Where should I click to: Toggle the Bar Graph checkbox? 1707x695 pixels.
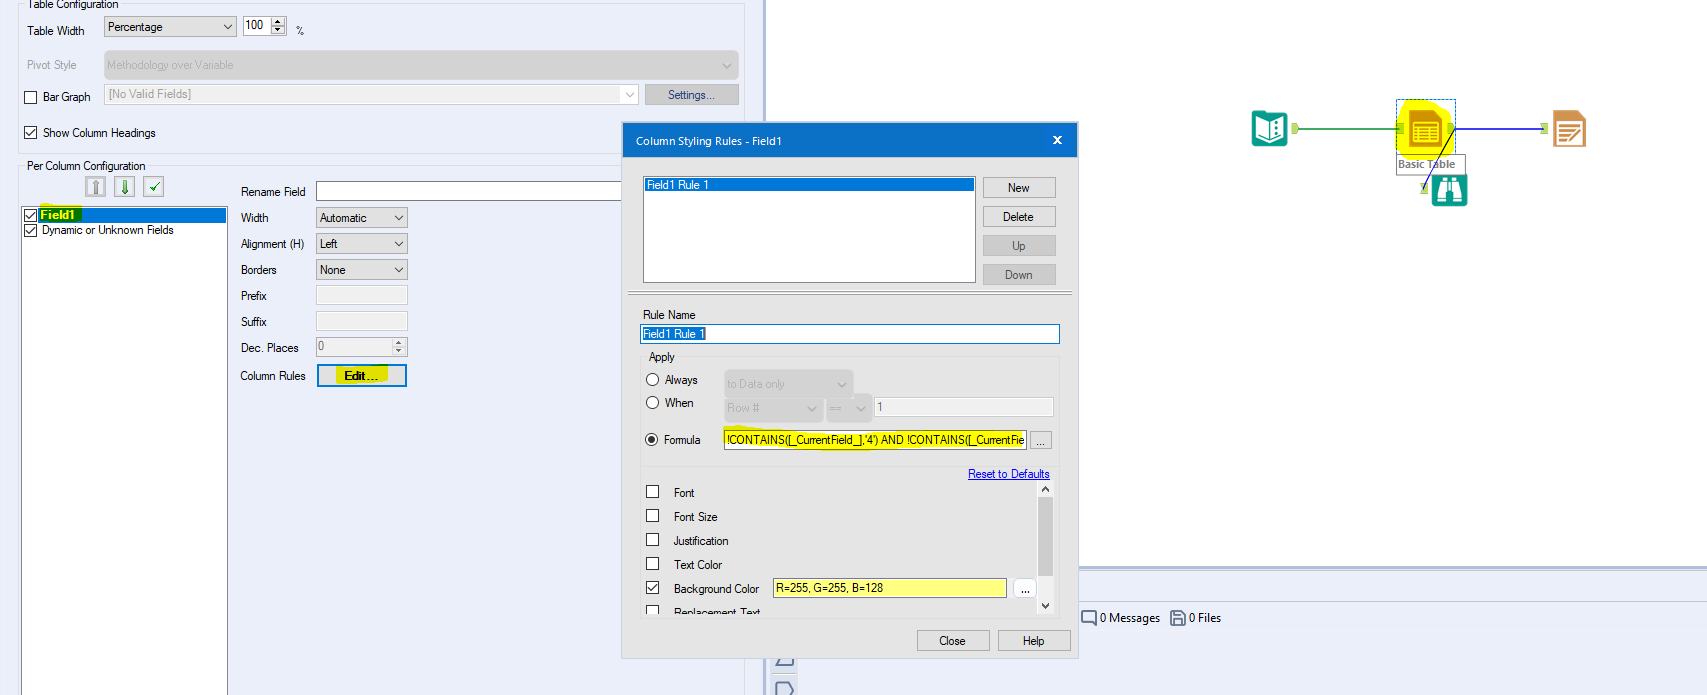click(x=31, y=97)
